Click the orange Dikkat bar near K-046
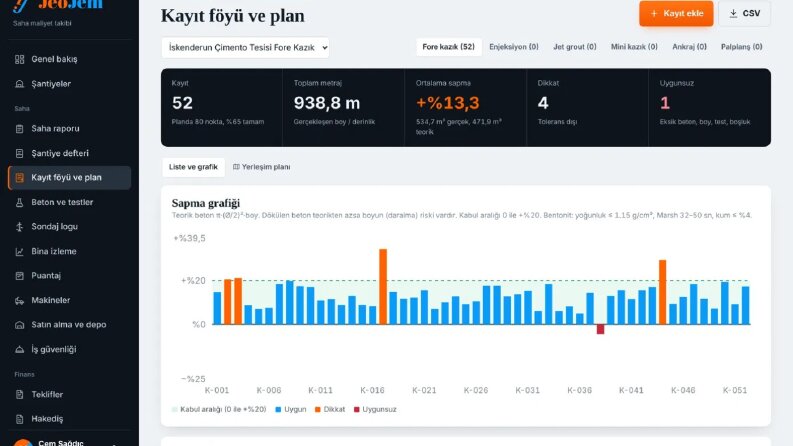The image size is (793, 446). pos(662,292)
